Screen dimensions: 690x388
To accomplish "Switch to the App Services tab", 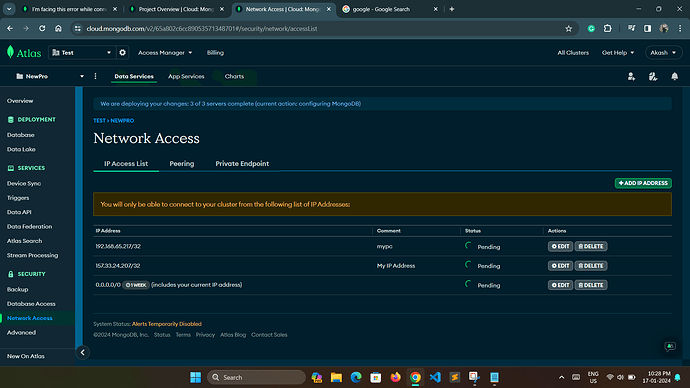I will [186, 76].
